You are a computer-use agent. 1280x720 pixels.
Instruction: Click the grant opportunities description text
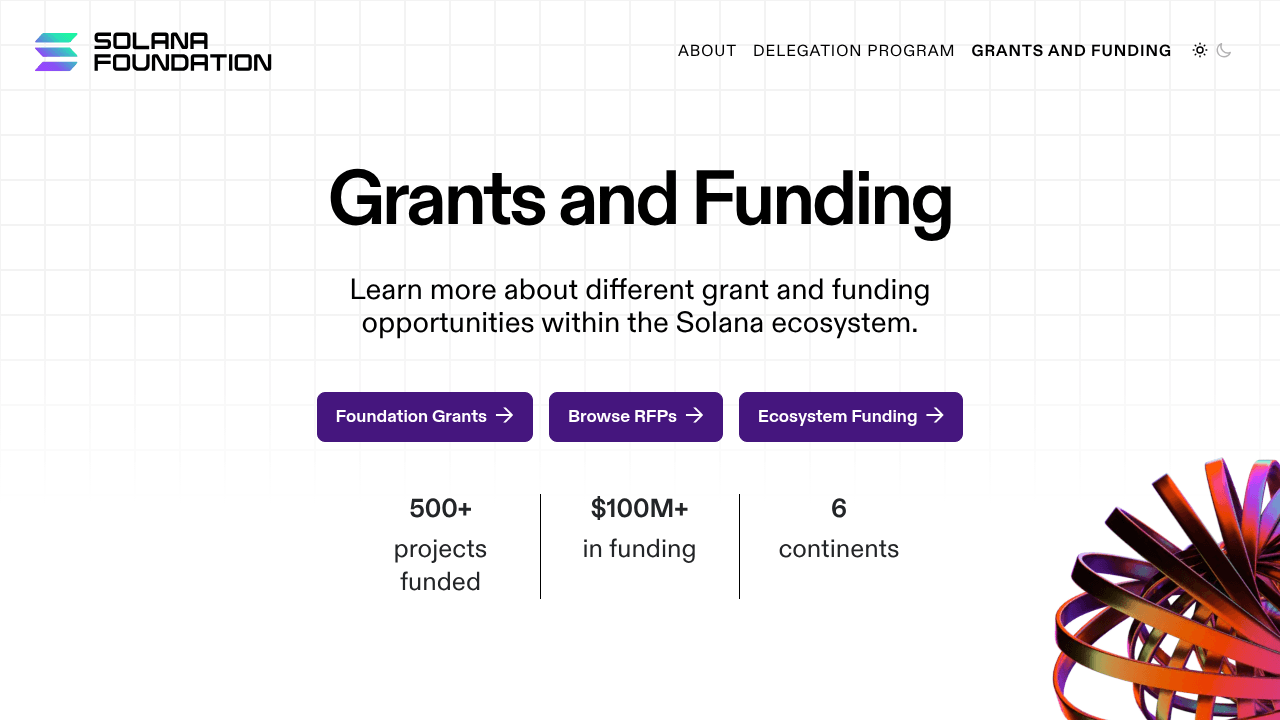(640, 306)
